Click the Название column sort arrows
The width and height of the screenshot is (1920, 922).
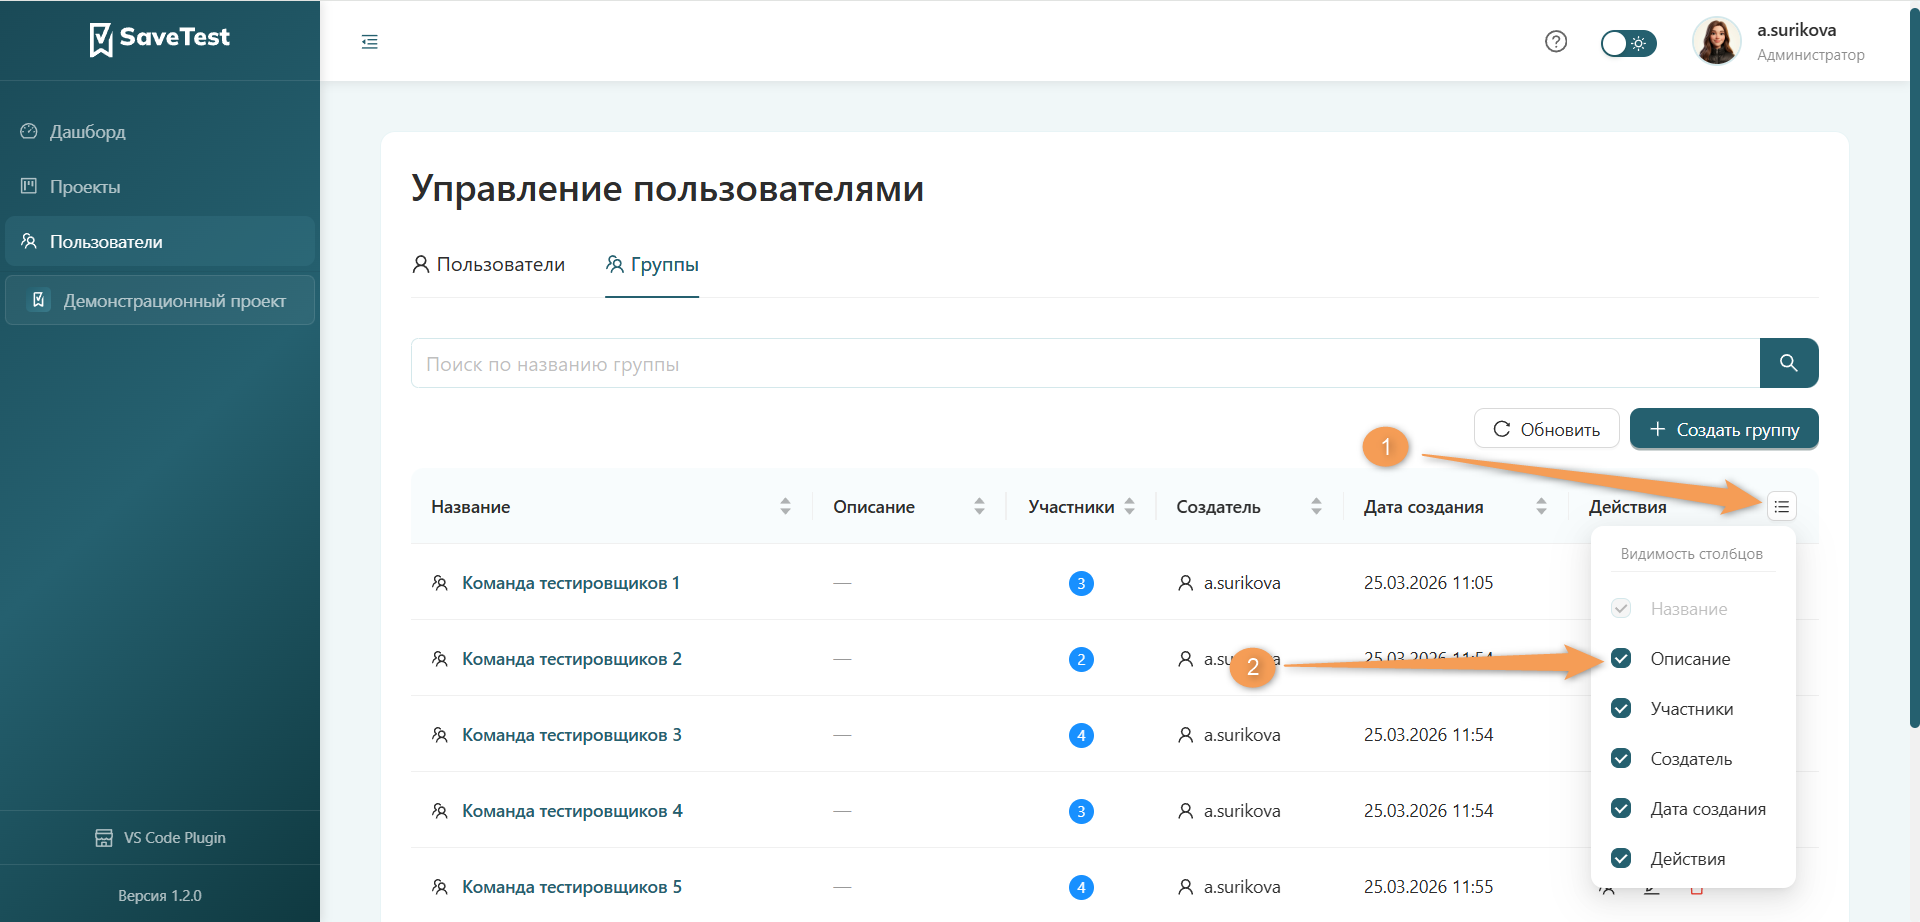pyautogui.click(x=785, y=506)
